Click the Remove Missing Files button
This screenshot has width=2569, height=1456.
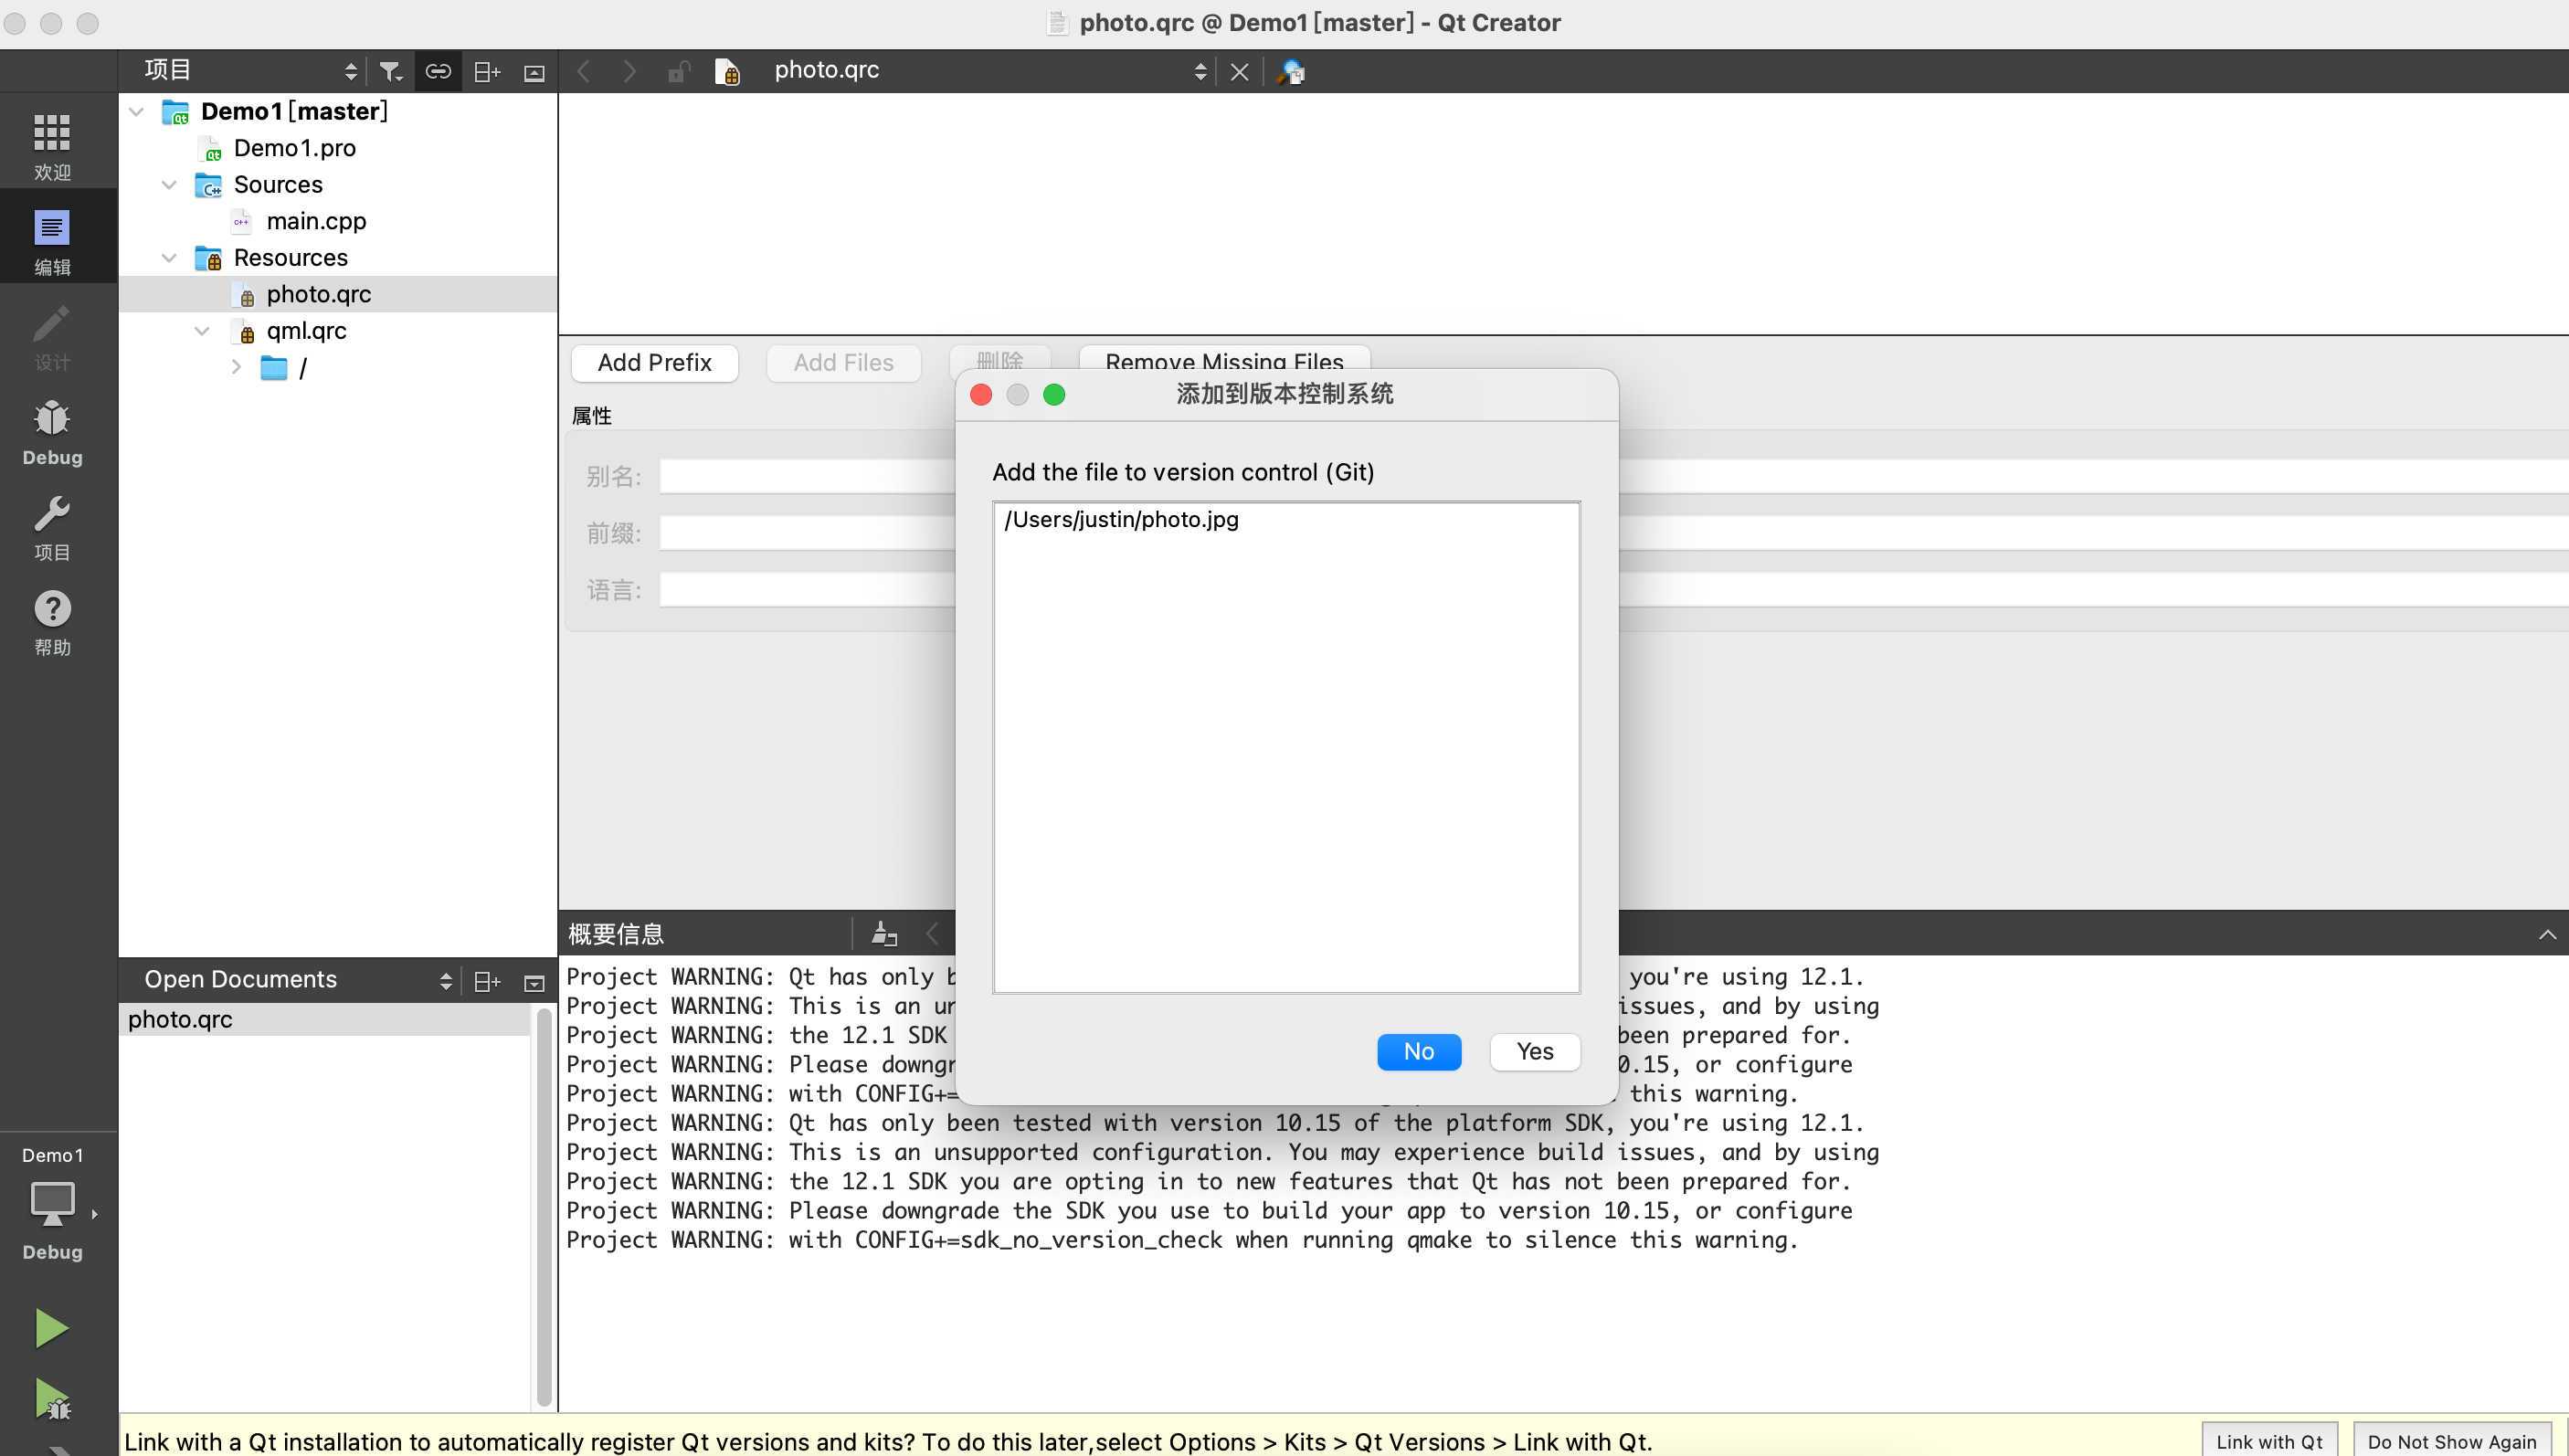click(1224, 361)
